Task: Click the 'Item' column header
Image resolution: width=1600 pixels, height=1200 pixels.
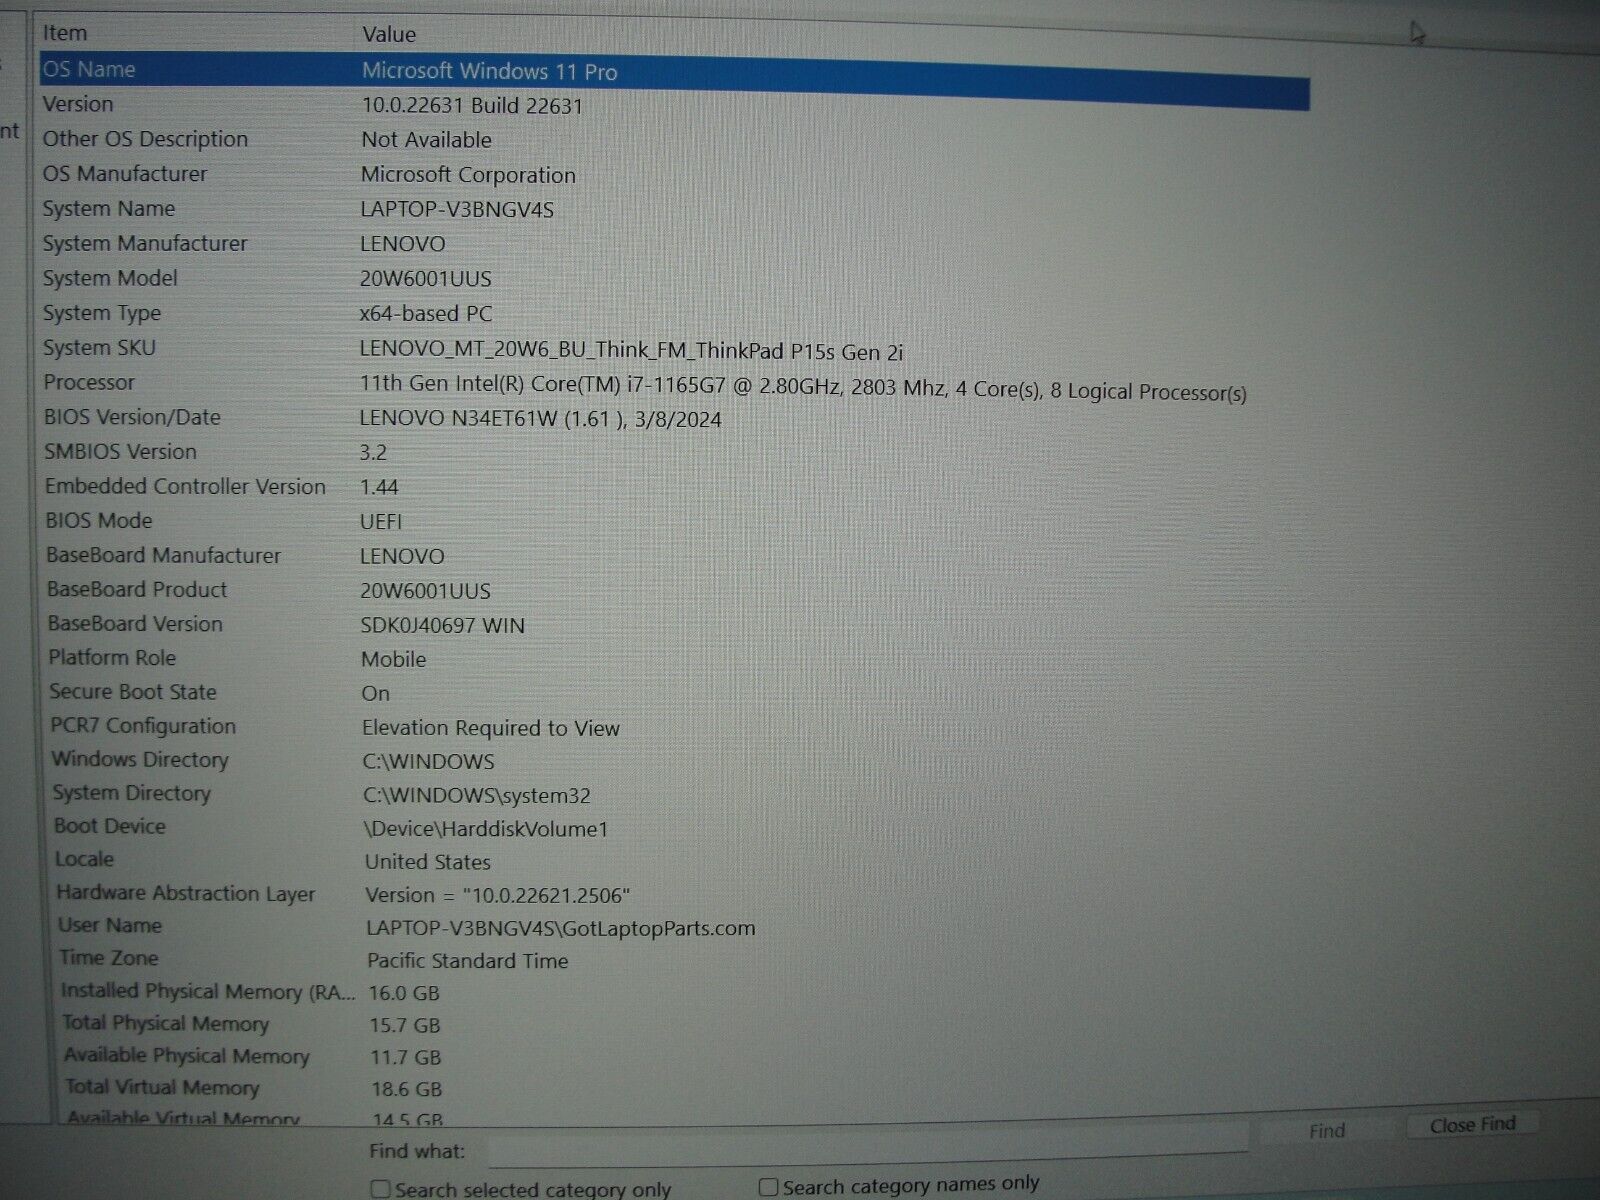Action: tap(65, 33)
